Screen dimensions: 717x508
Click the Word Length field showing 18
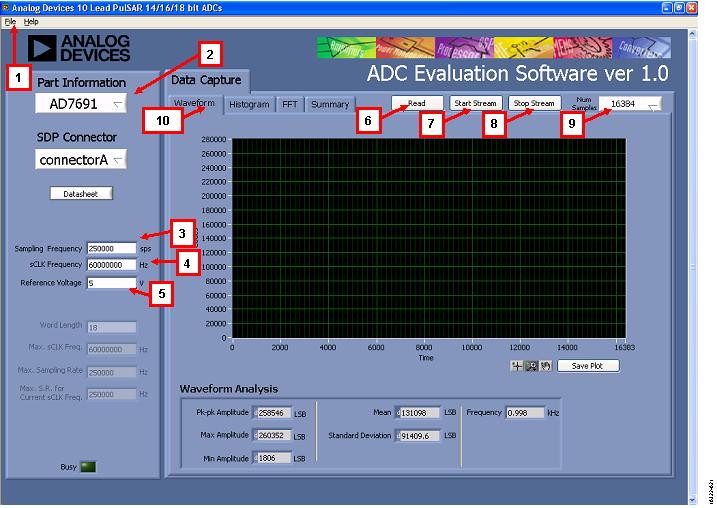(x=112, y=327)
